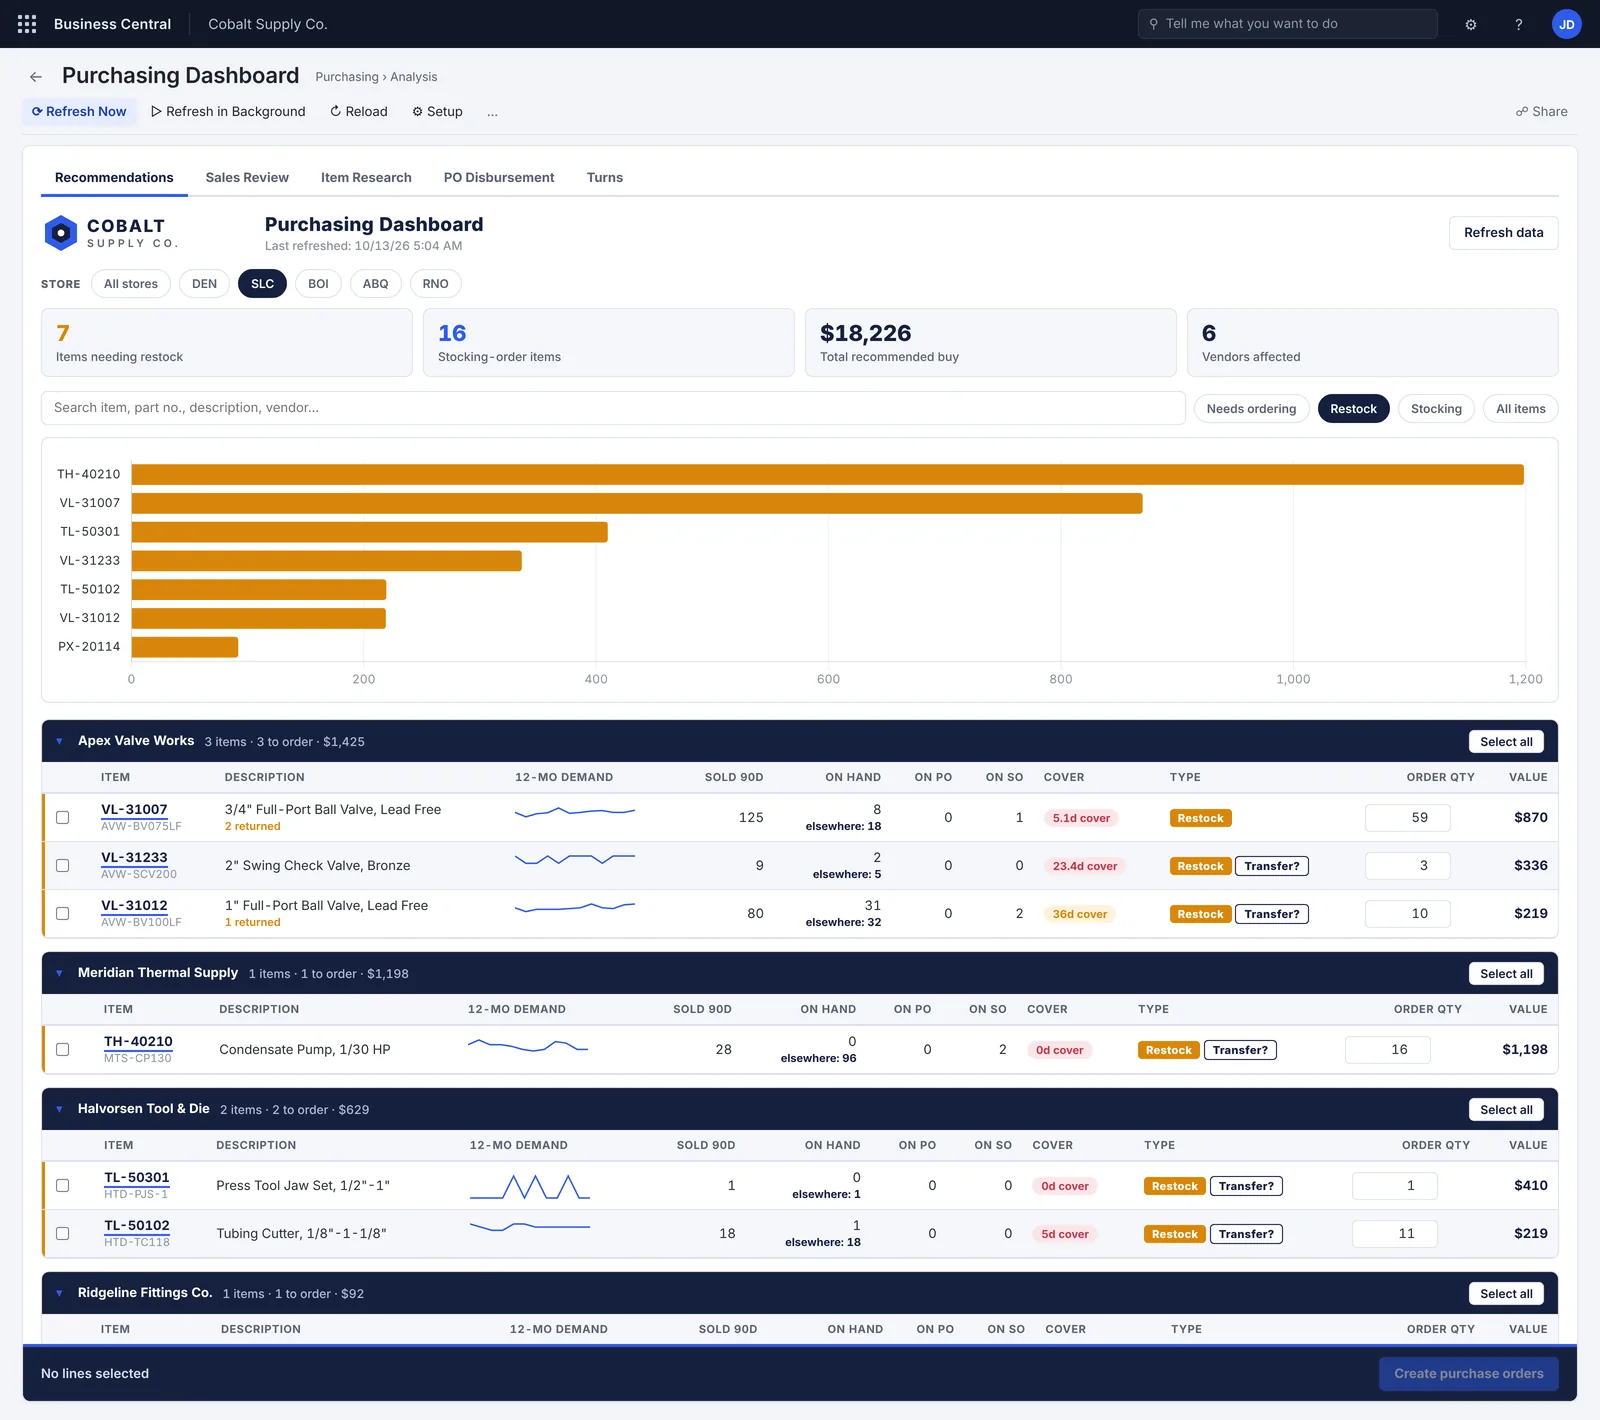
Task: Click Transfer? for VL-31233
Action: (x=1271, y=866)
